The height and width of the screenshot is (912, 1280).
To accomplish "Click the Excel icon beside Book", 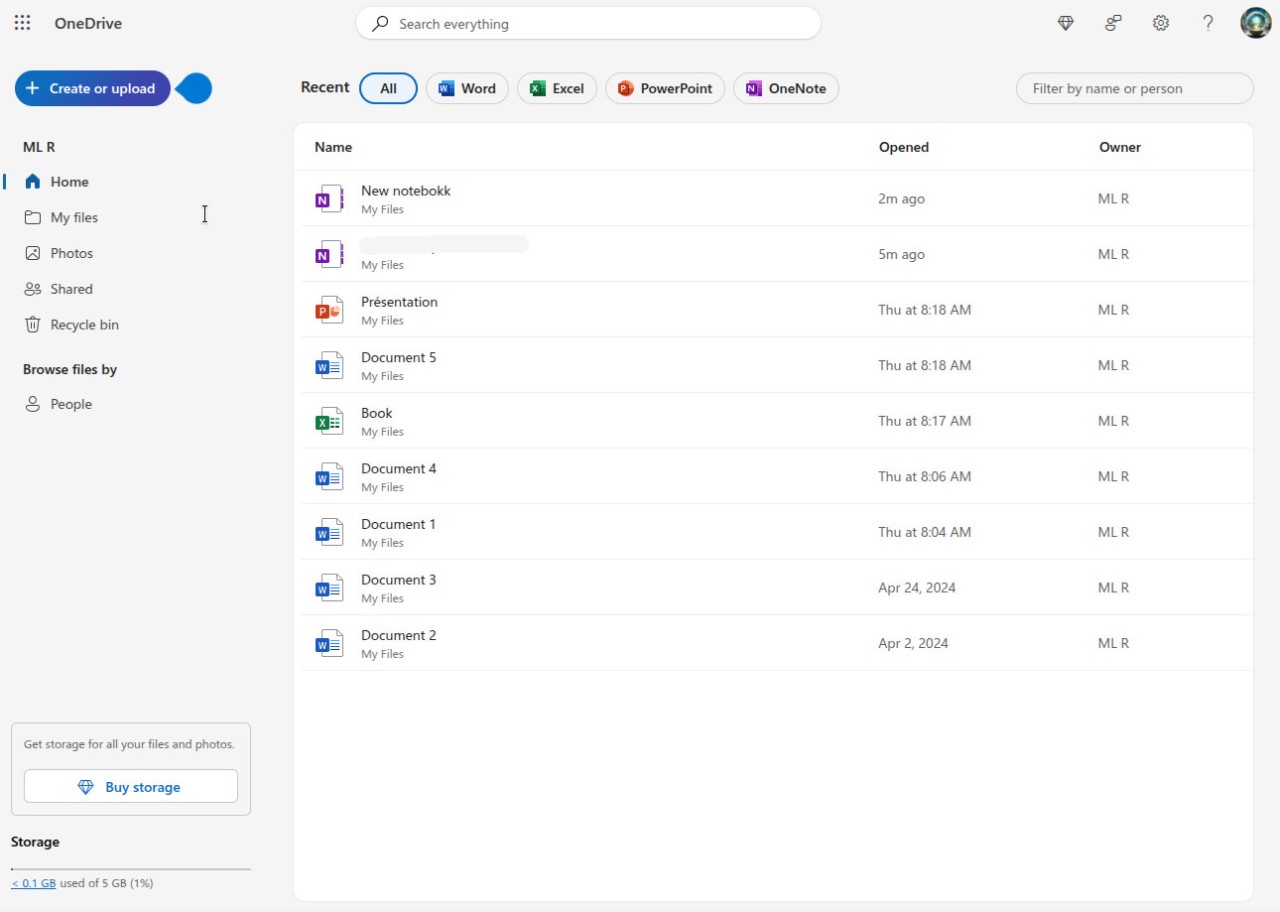I will pyautogui.click(x=328, y=420).
